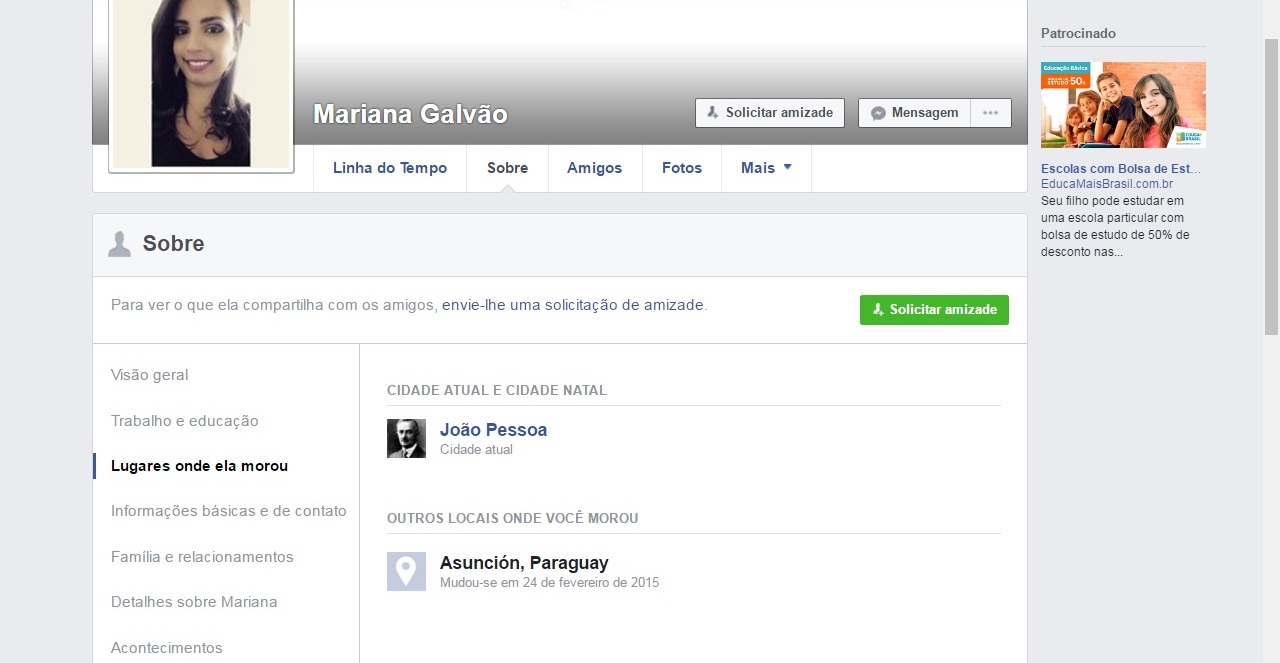Select the Sobre tab
This screenshot has width=1280, height=663.
click(507, 168)
